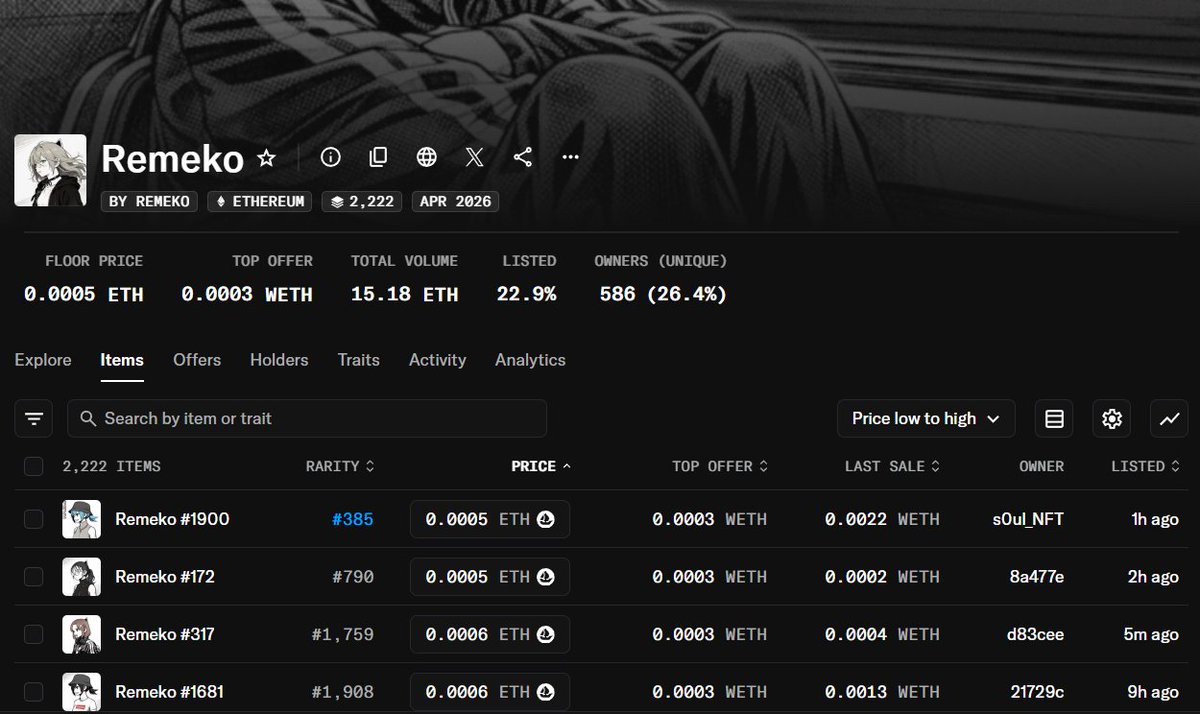Click the 15.18 ETH total volume value

click(x=404, y=294)
